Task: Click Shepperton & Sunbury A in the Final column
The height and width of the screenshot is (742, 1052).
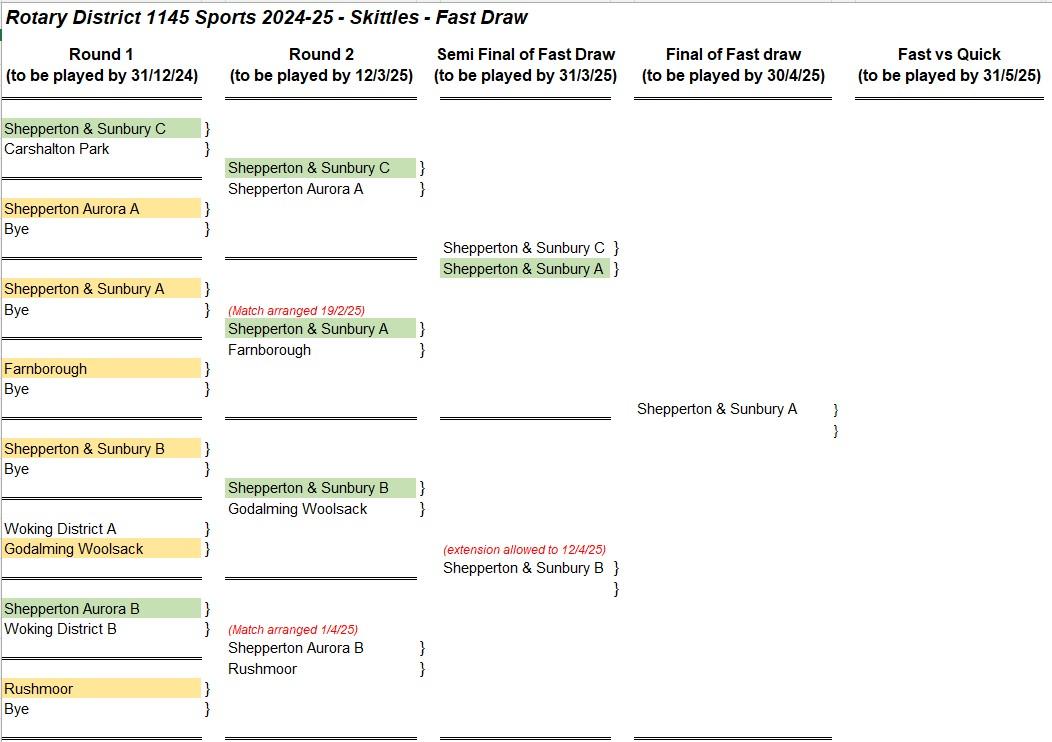Action: click(x=717, y=409)
